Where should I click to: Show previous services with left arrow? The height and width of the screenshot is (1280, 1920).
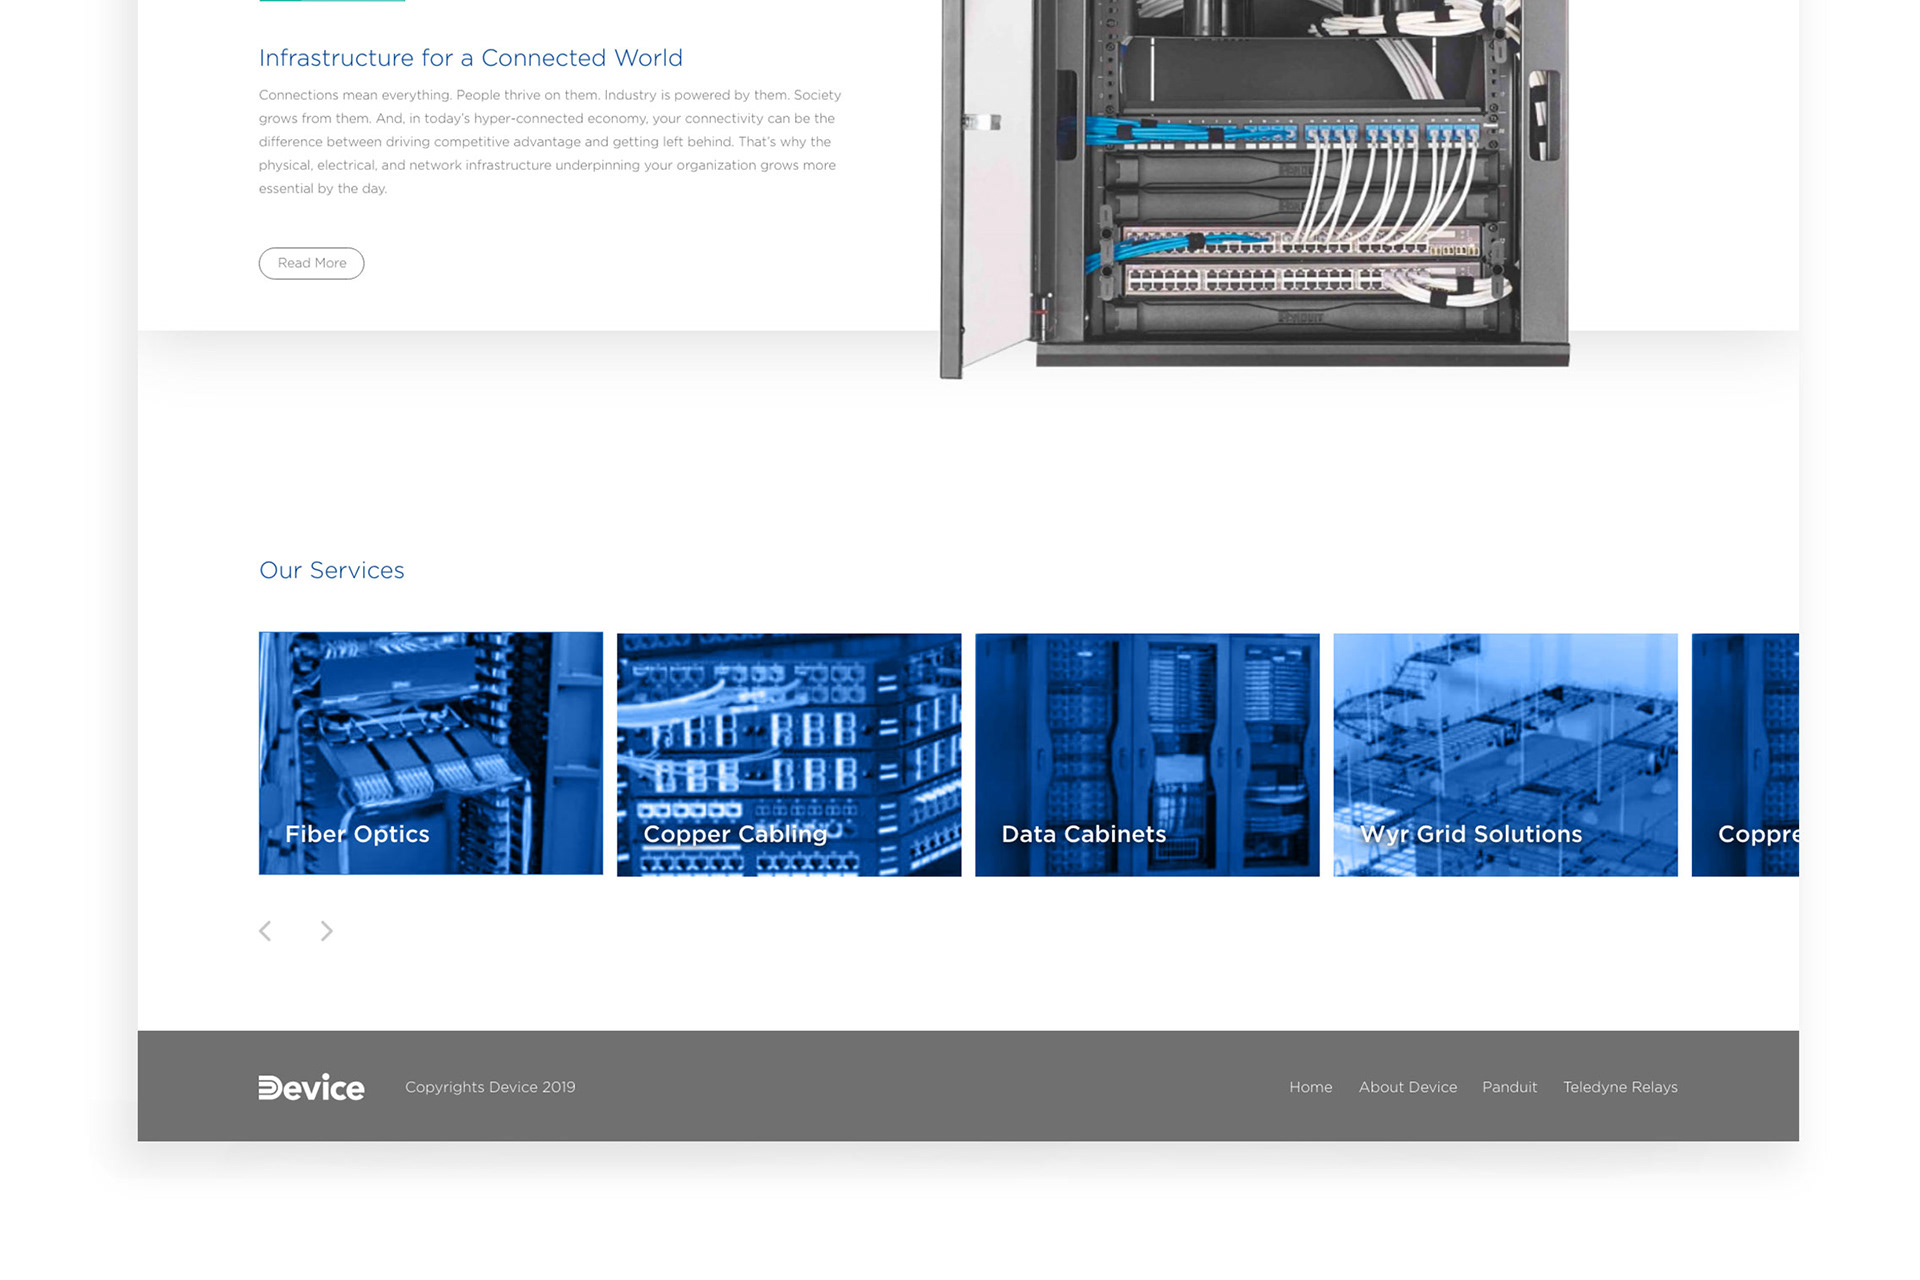265,931
